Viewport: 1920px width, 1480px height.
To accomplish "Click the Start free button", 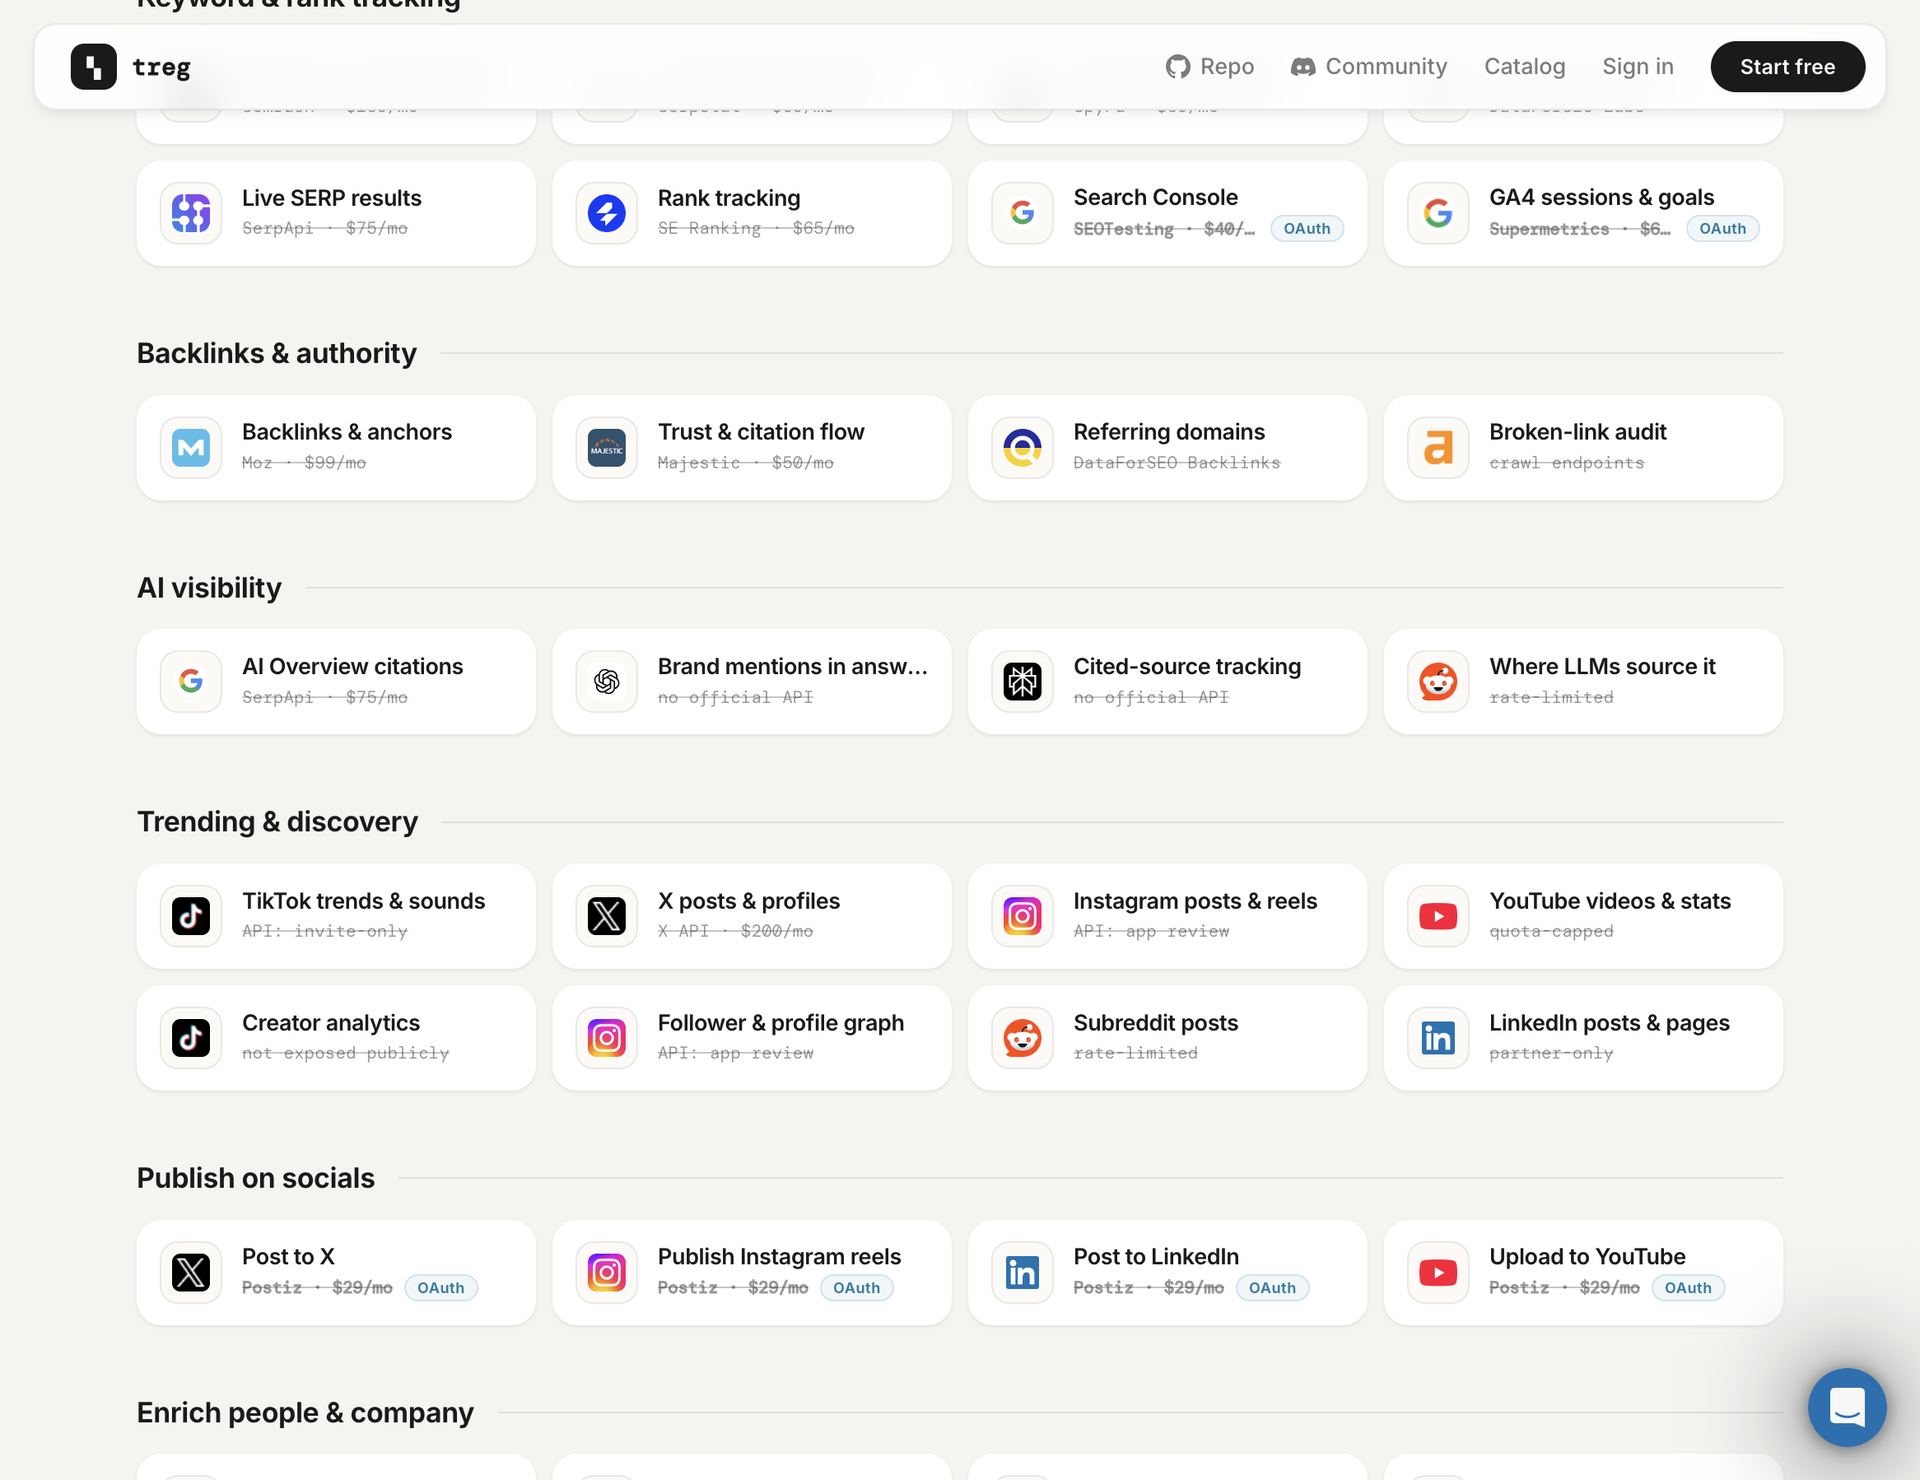I will tap(1788, 67).
